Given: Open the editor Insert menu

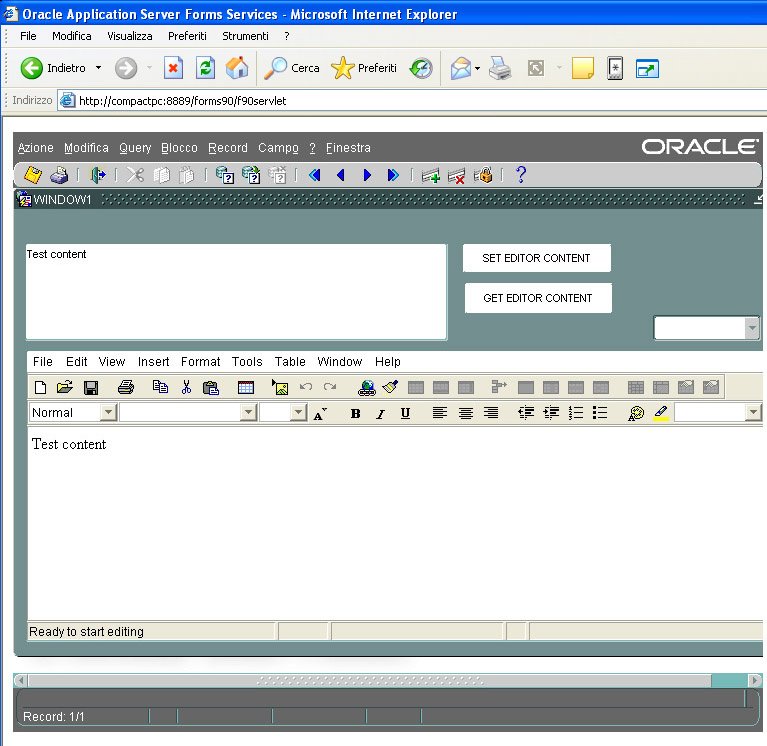Looking at the screenshot, I should tap(154, 362).
